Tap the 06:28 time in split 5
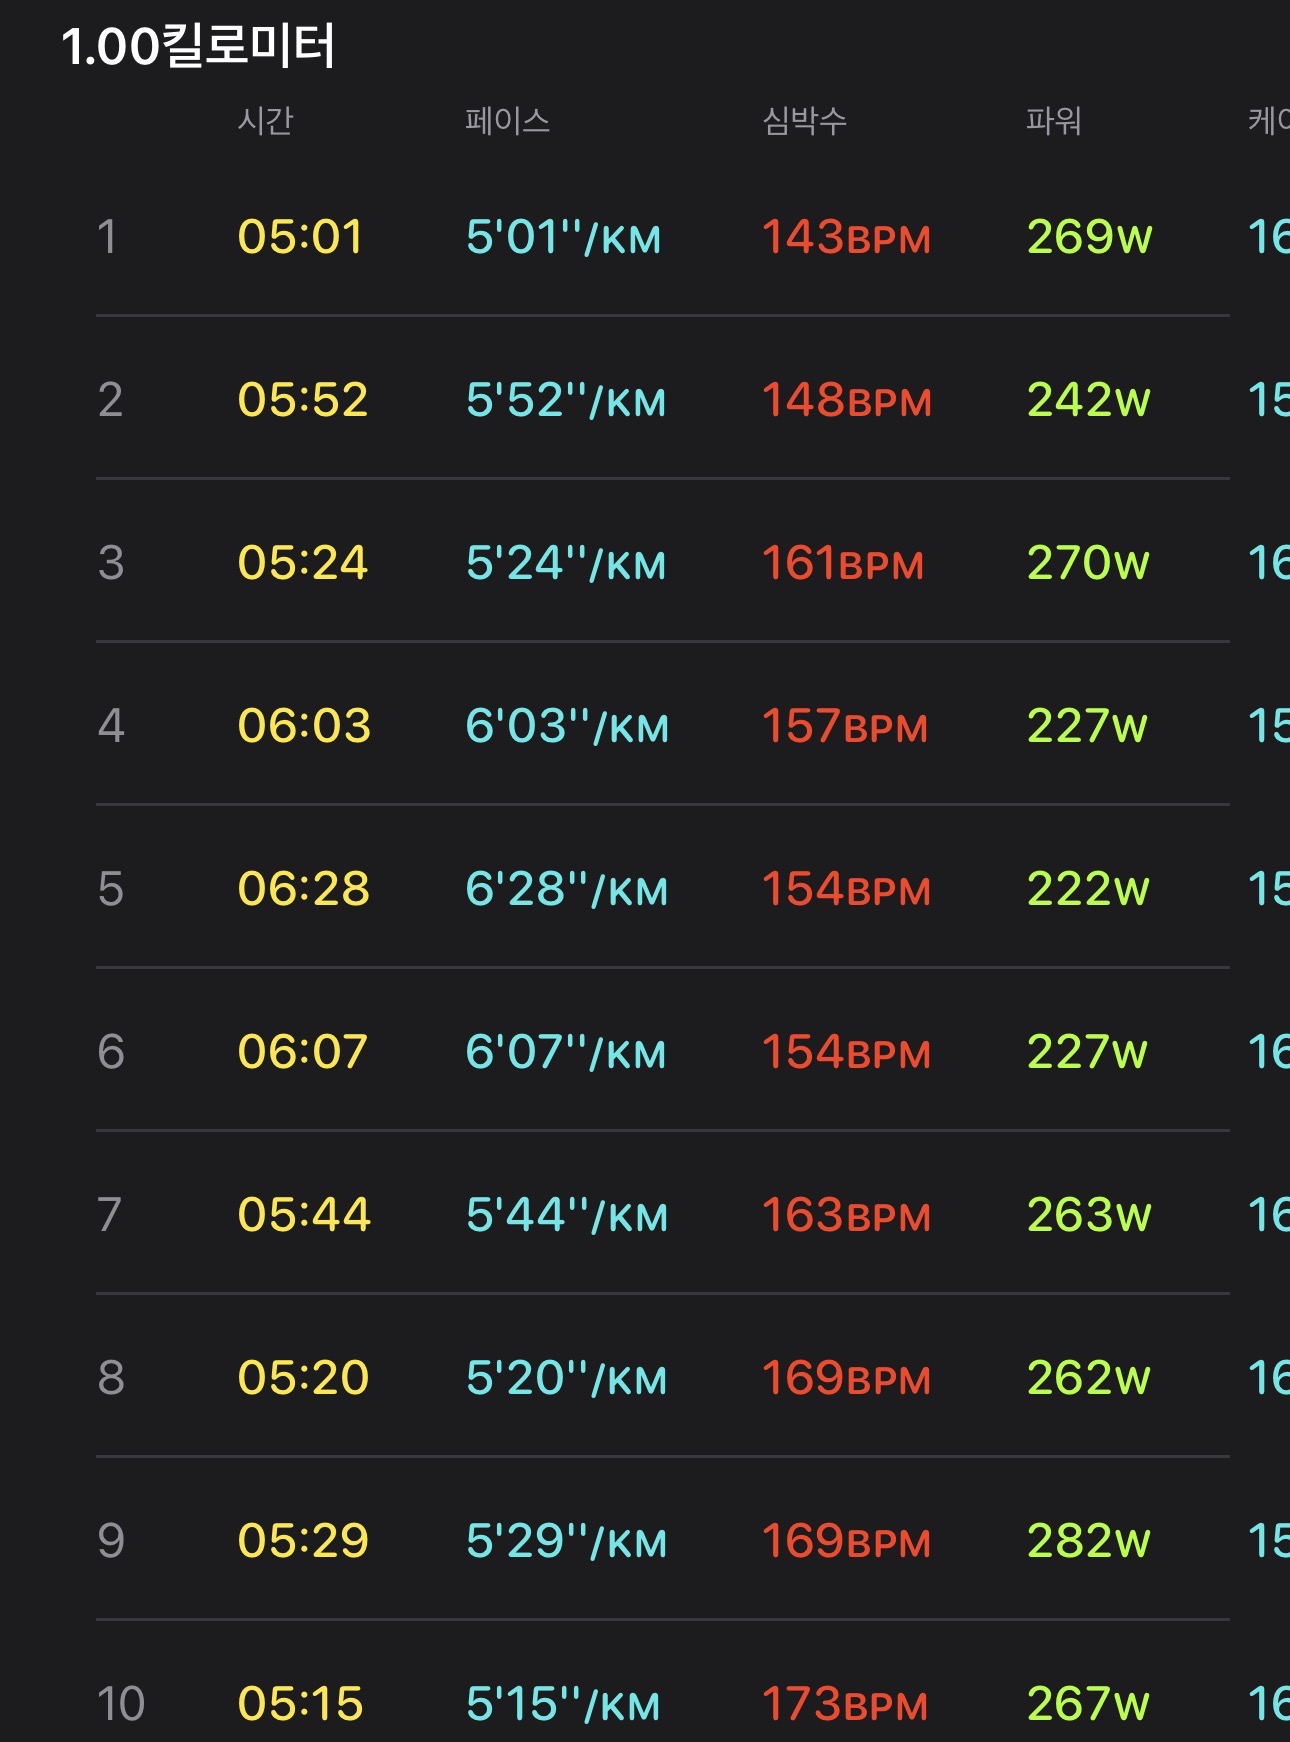 tap(303, 889)
